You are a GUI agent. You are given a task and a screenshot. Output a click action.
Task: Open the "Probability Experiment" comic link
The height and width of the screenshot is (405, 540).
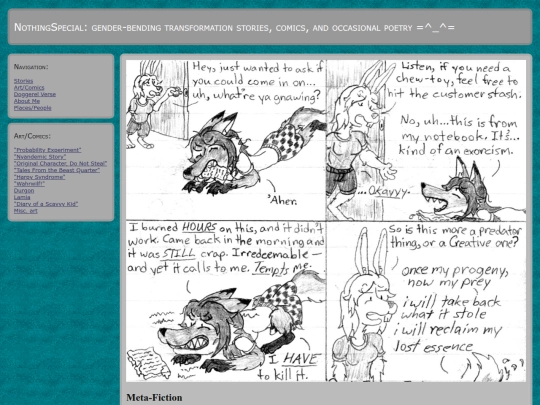[48, 150]
